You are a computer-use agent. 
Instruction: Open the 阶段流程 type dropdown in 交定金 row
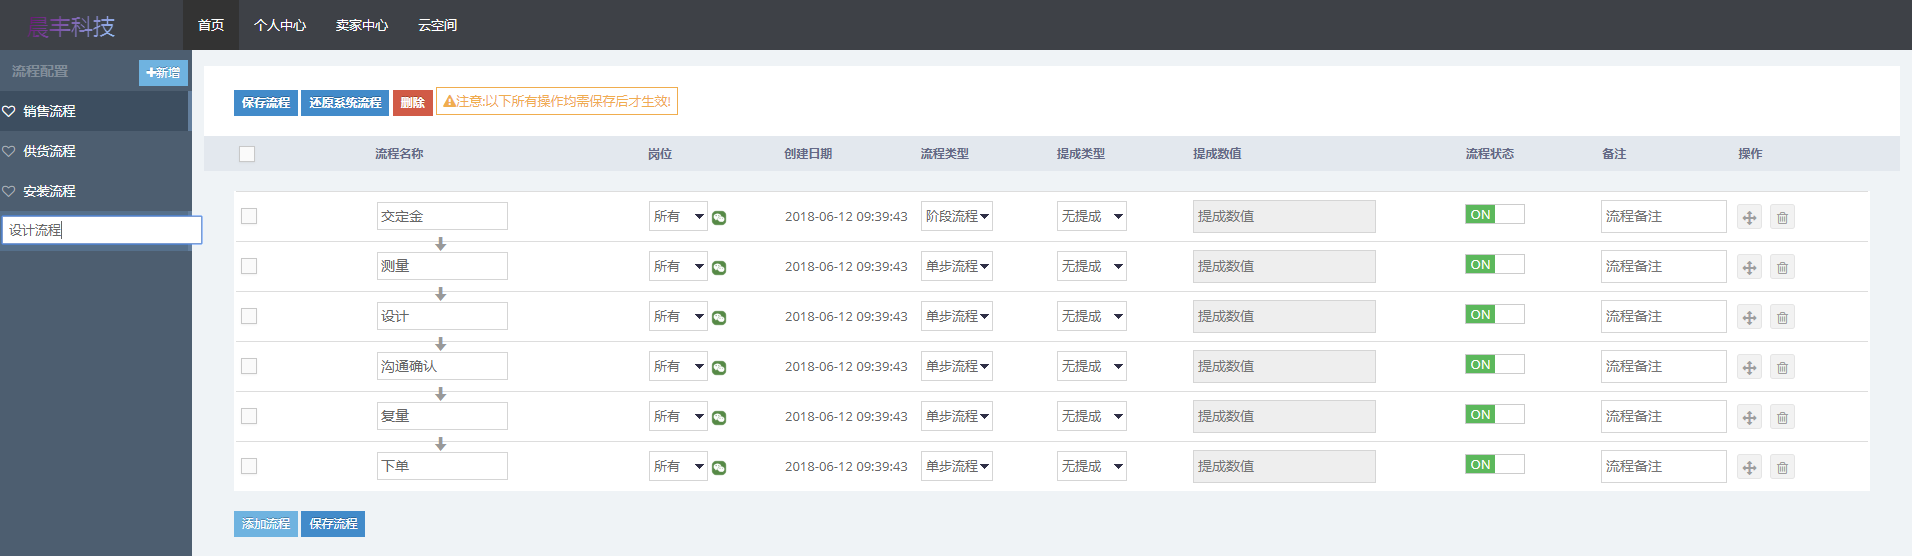tap(957, 216)
